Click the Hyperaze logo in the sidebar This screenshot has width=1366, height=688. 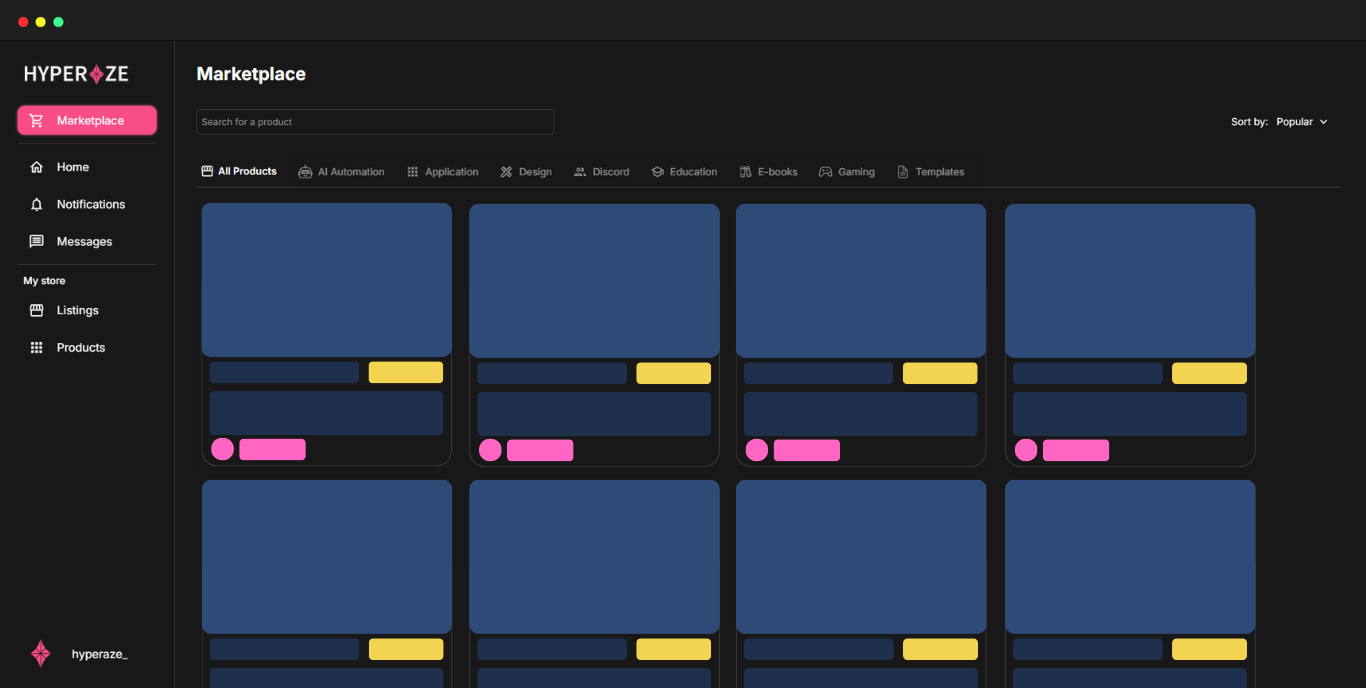76,74
